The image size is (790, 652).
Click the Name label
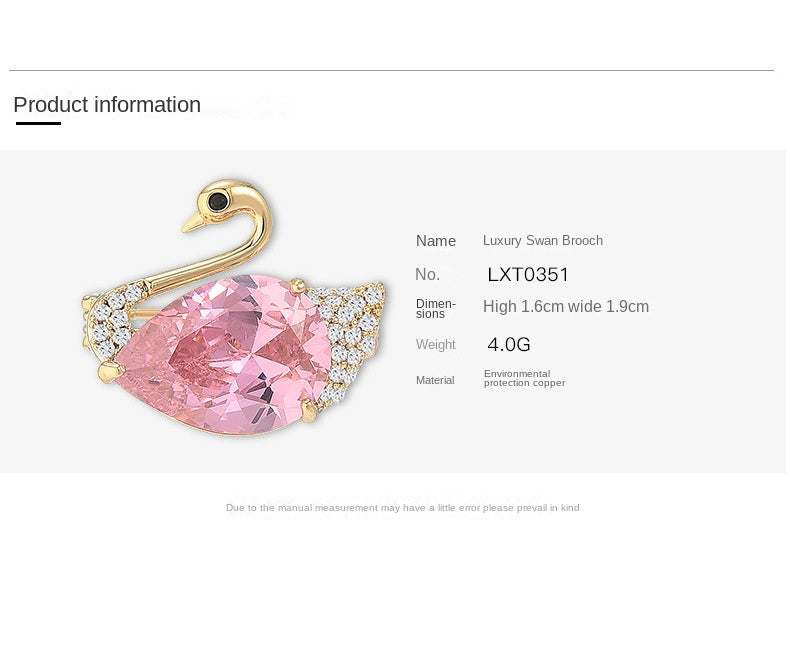pyautogui.click(x=436, y=241)
